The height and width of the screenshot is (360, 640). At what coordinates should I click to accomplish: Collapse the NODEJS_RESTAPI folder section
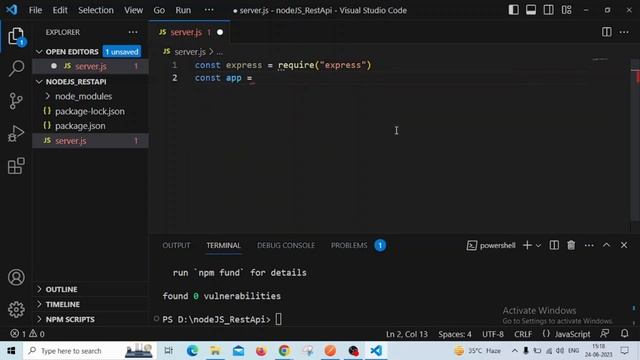click(39, 82)
